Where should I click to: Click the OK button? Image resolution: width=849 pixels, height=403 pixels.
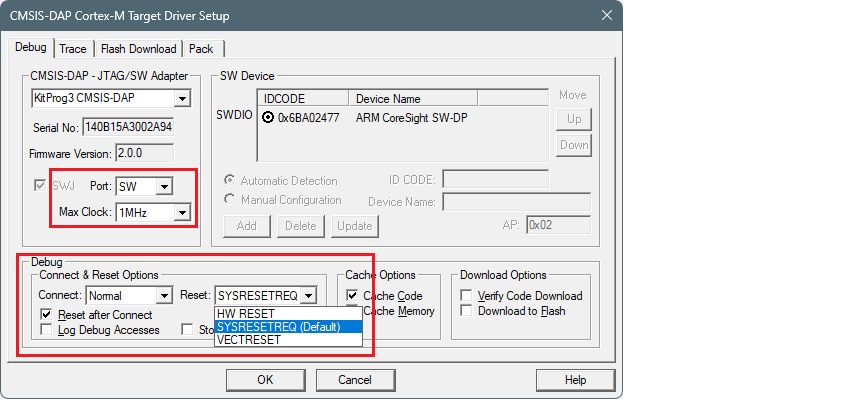coord(265,380)
